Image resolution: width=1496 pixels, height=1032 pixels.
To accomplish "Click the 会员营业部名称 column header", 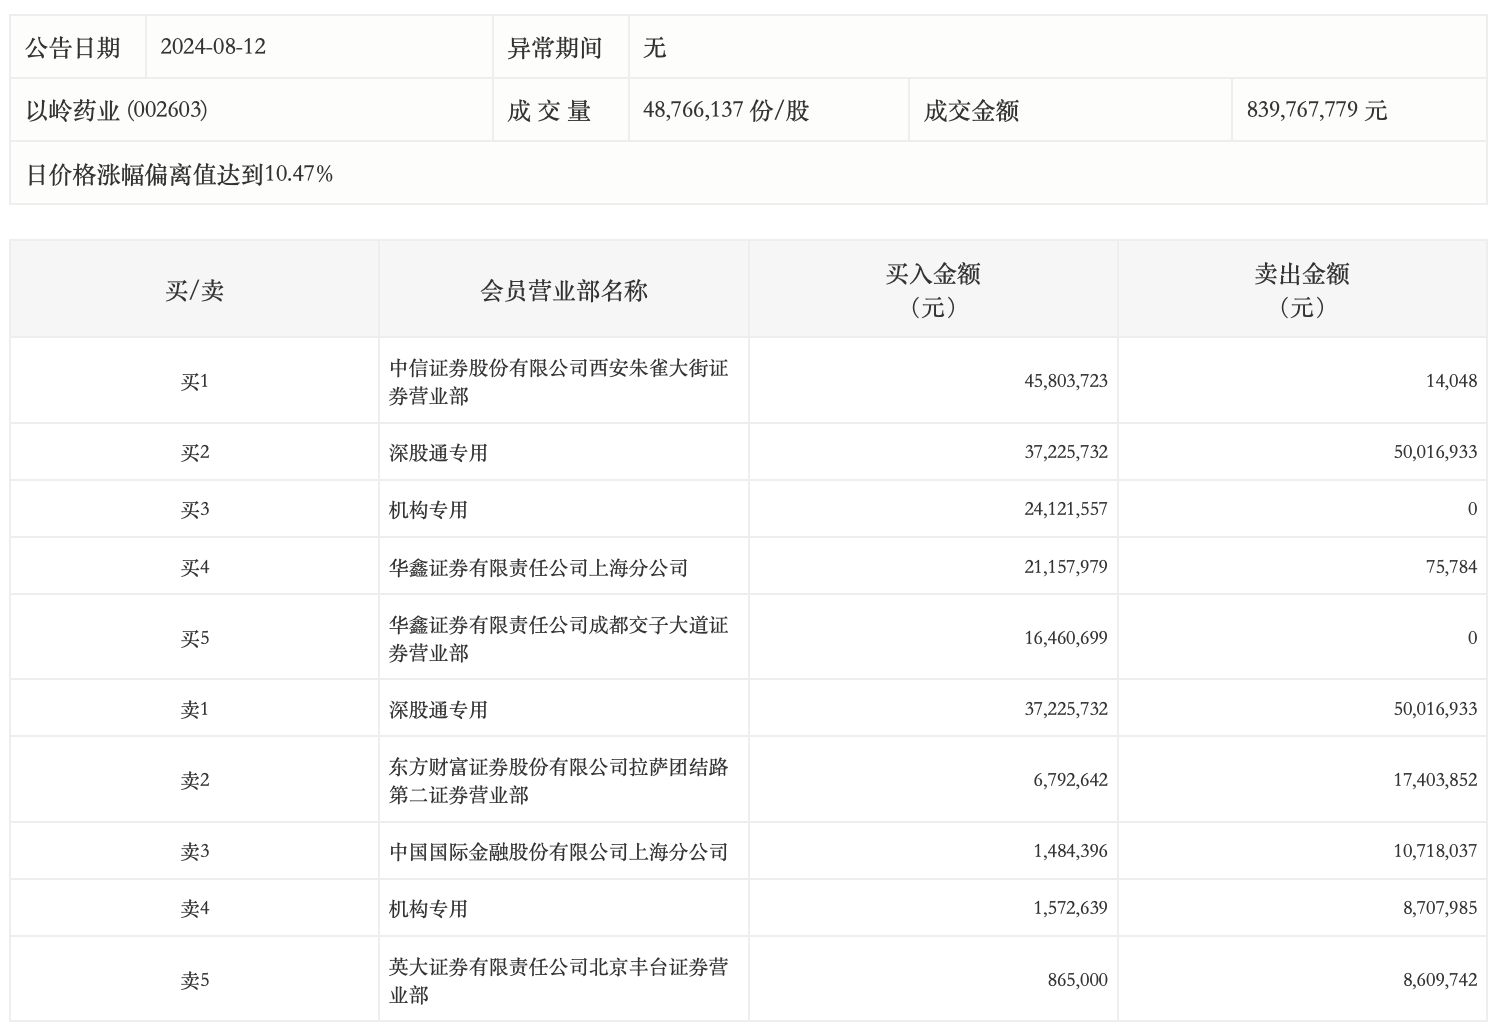I will tap(564, 291).
